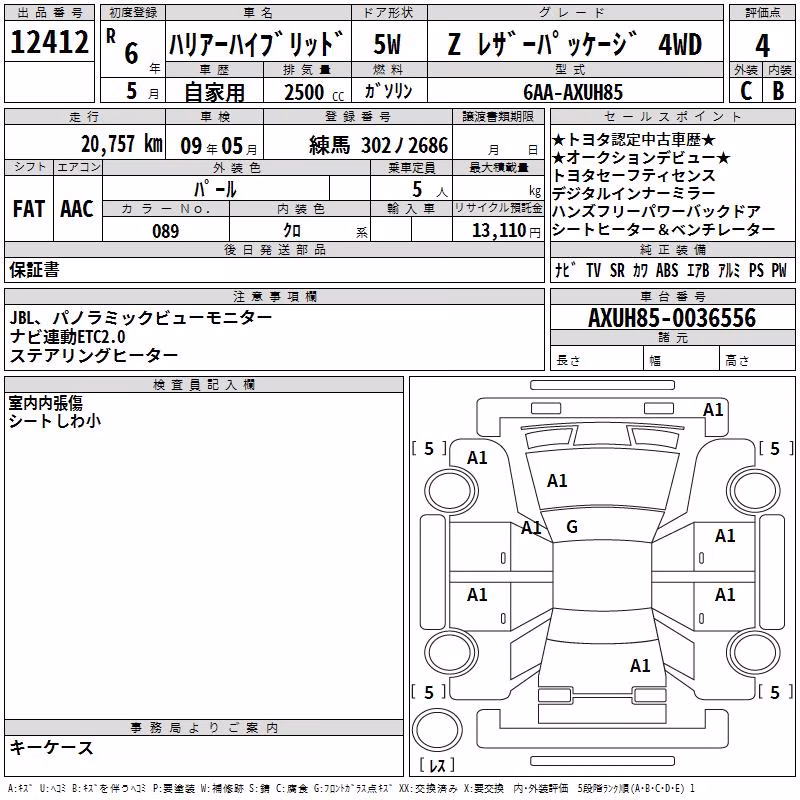This screenshot has height=800, width=800.
Task: Click the A1 mark on the hood
Action: tap(557, 481)
